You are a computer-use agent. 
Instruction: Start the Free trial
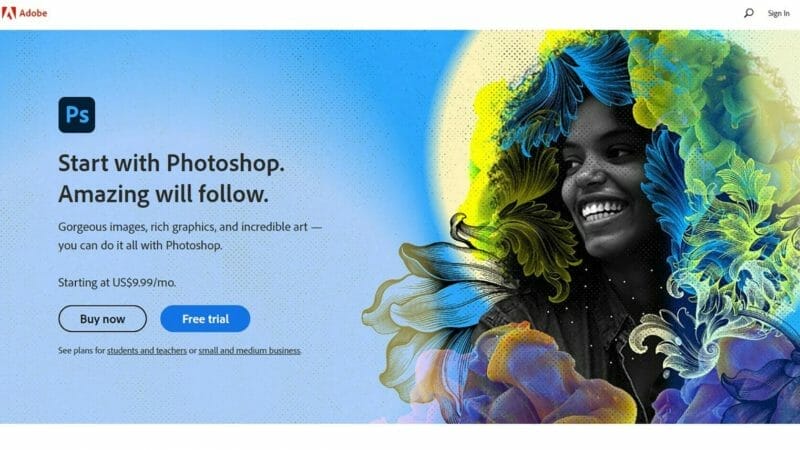[205, 319]
